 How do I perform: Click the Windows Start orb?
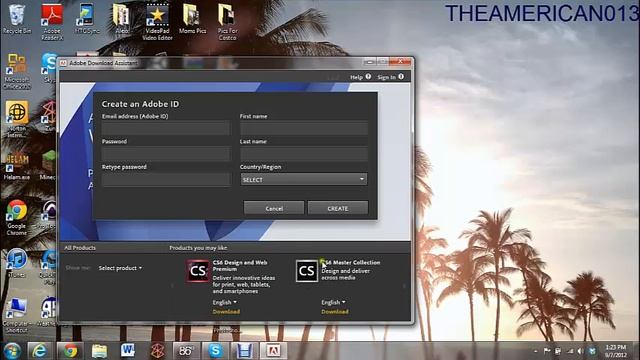click(x=12, y=351)
